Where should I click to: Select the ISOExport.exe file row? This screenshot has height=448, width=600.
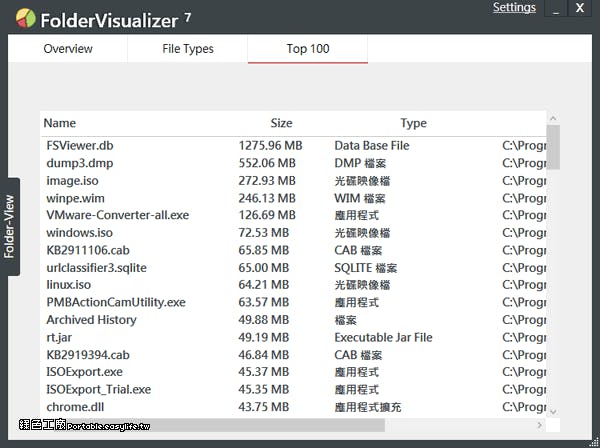(294, 372)
